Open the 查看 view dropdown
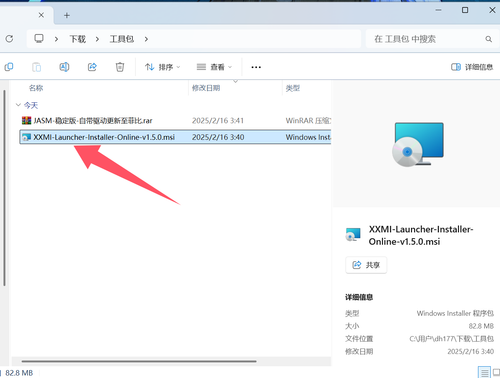The height and width of the screenshot is (378, 500). 214,67
